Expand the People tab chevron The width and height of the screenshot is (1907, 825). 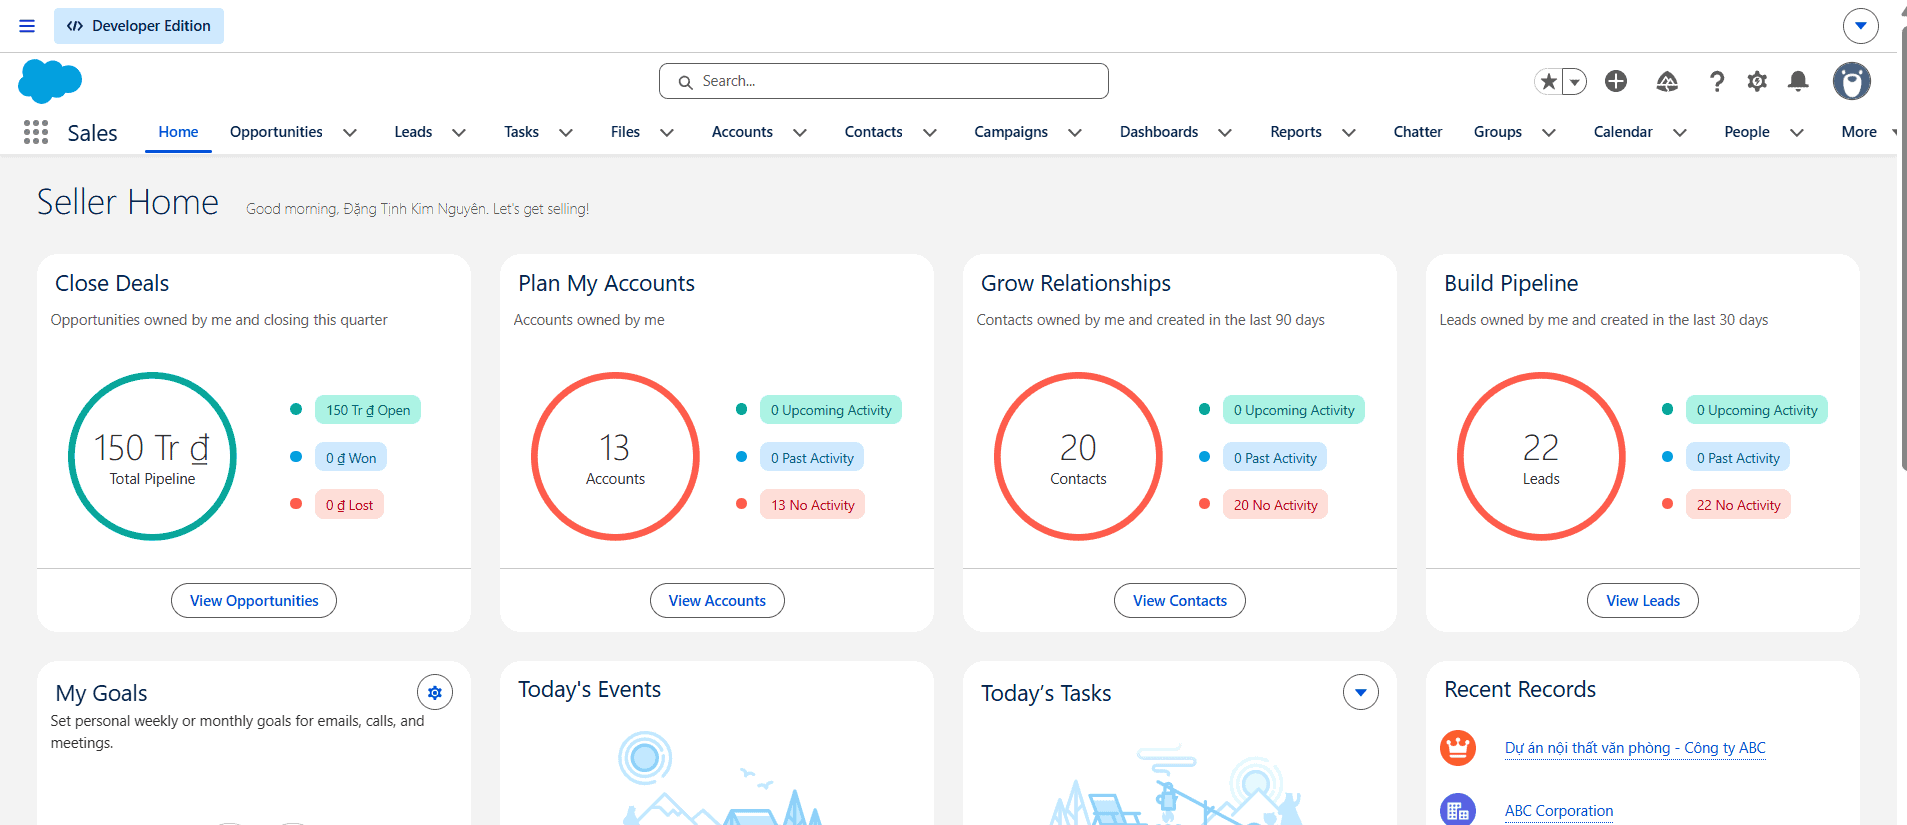click(1797, 132)
